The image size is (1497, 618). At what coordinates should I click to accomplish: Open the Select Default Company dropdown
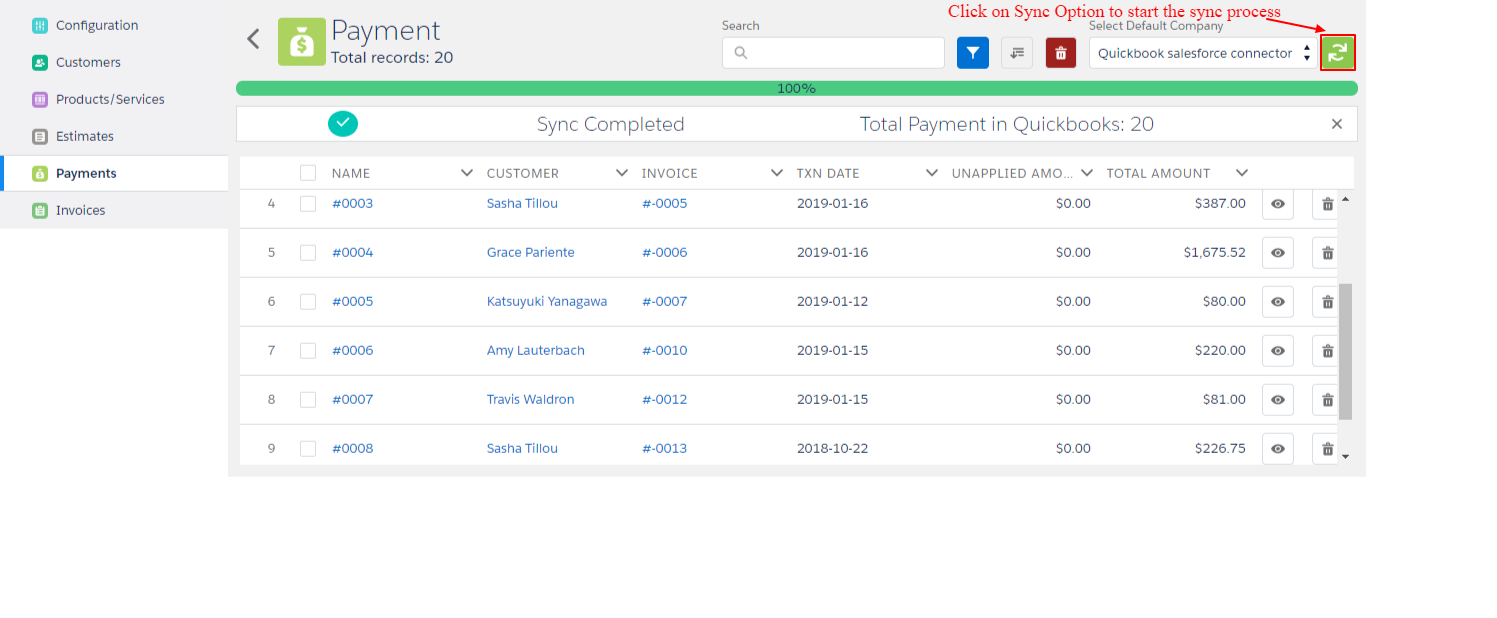(x=1204, y=53)
